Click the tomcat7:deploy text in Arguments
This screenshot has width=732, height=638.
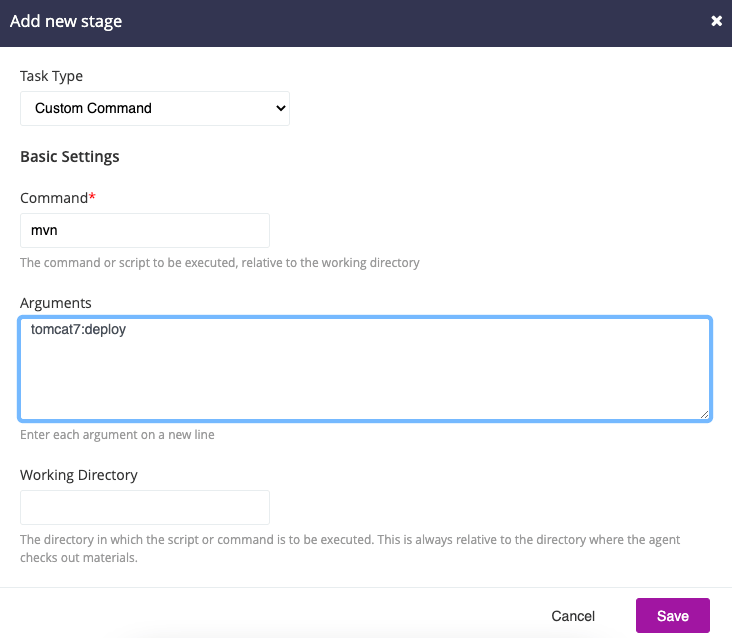coord(78,329)
